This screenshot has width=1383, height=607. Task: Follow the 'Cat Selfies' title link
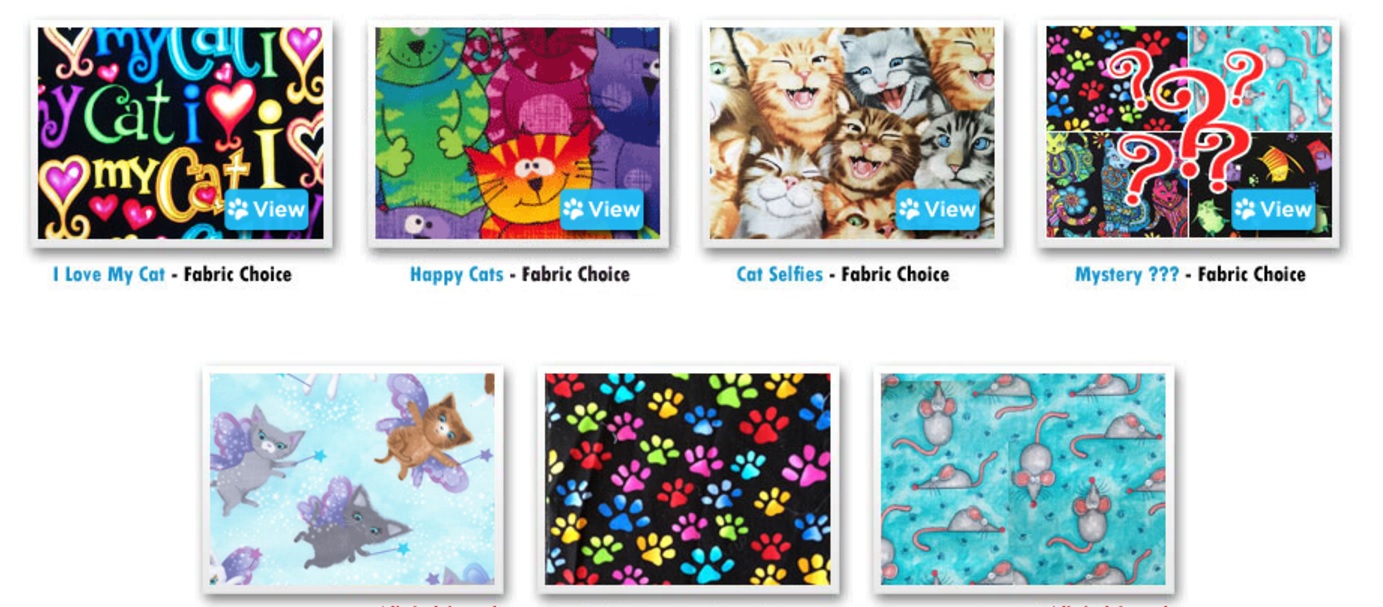(780, 274)
